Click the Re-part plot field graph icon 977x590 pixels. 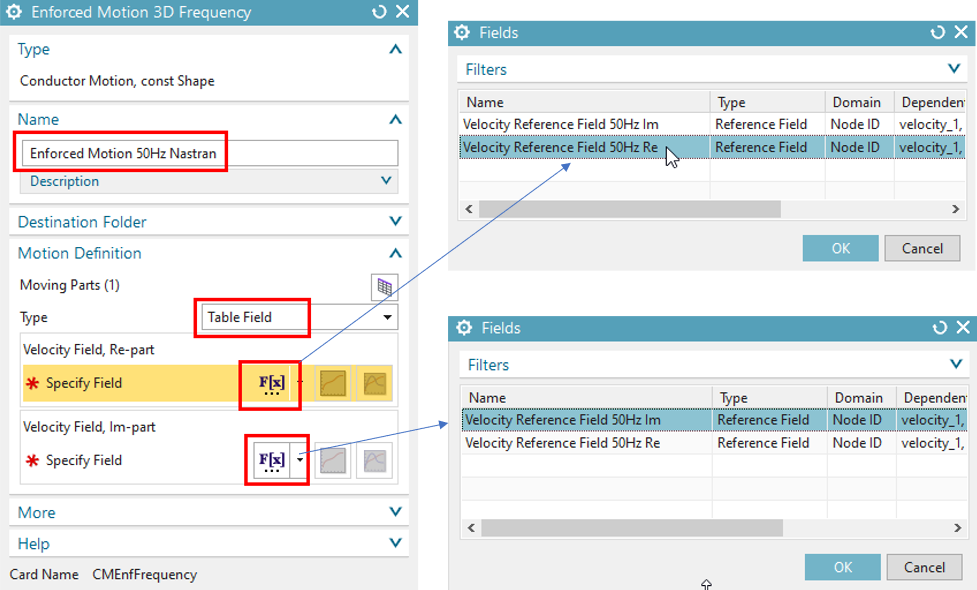point(375,383)
